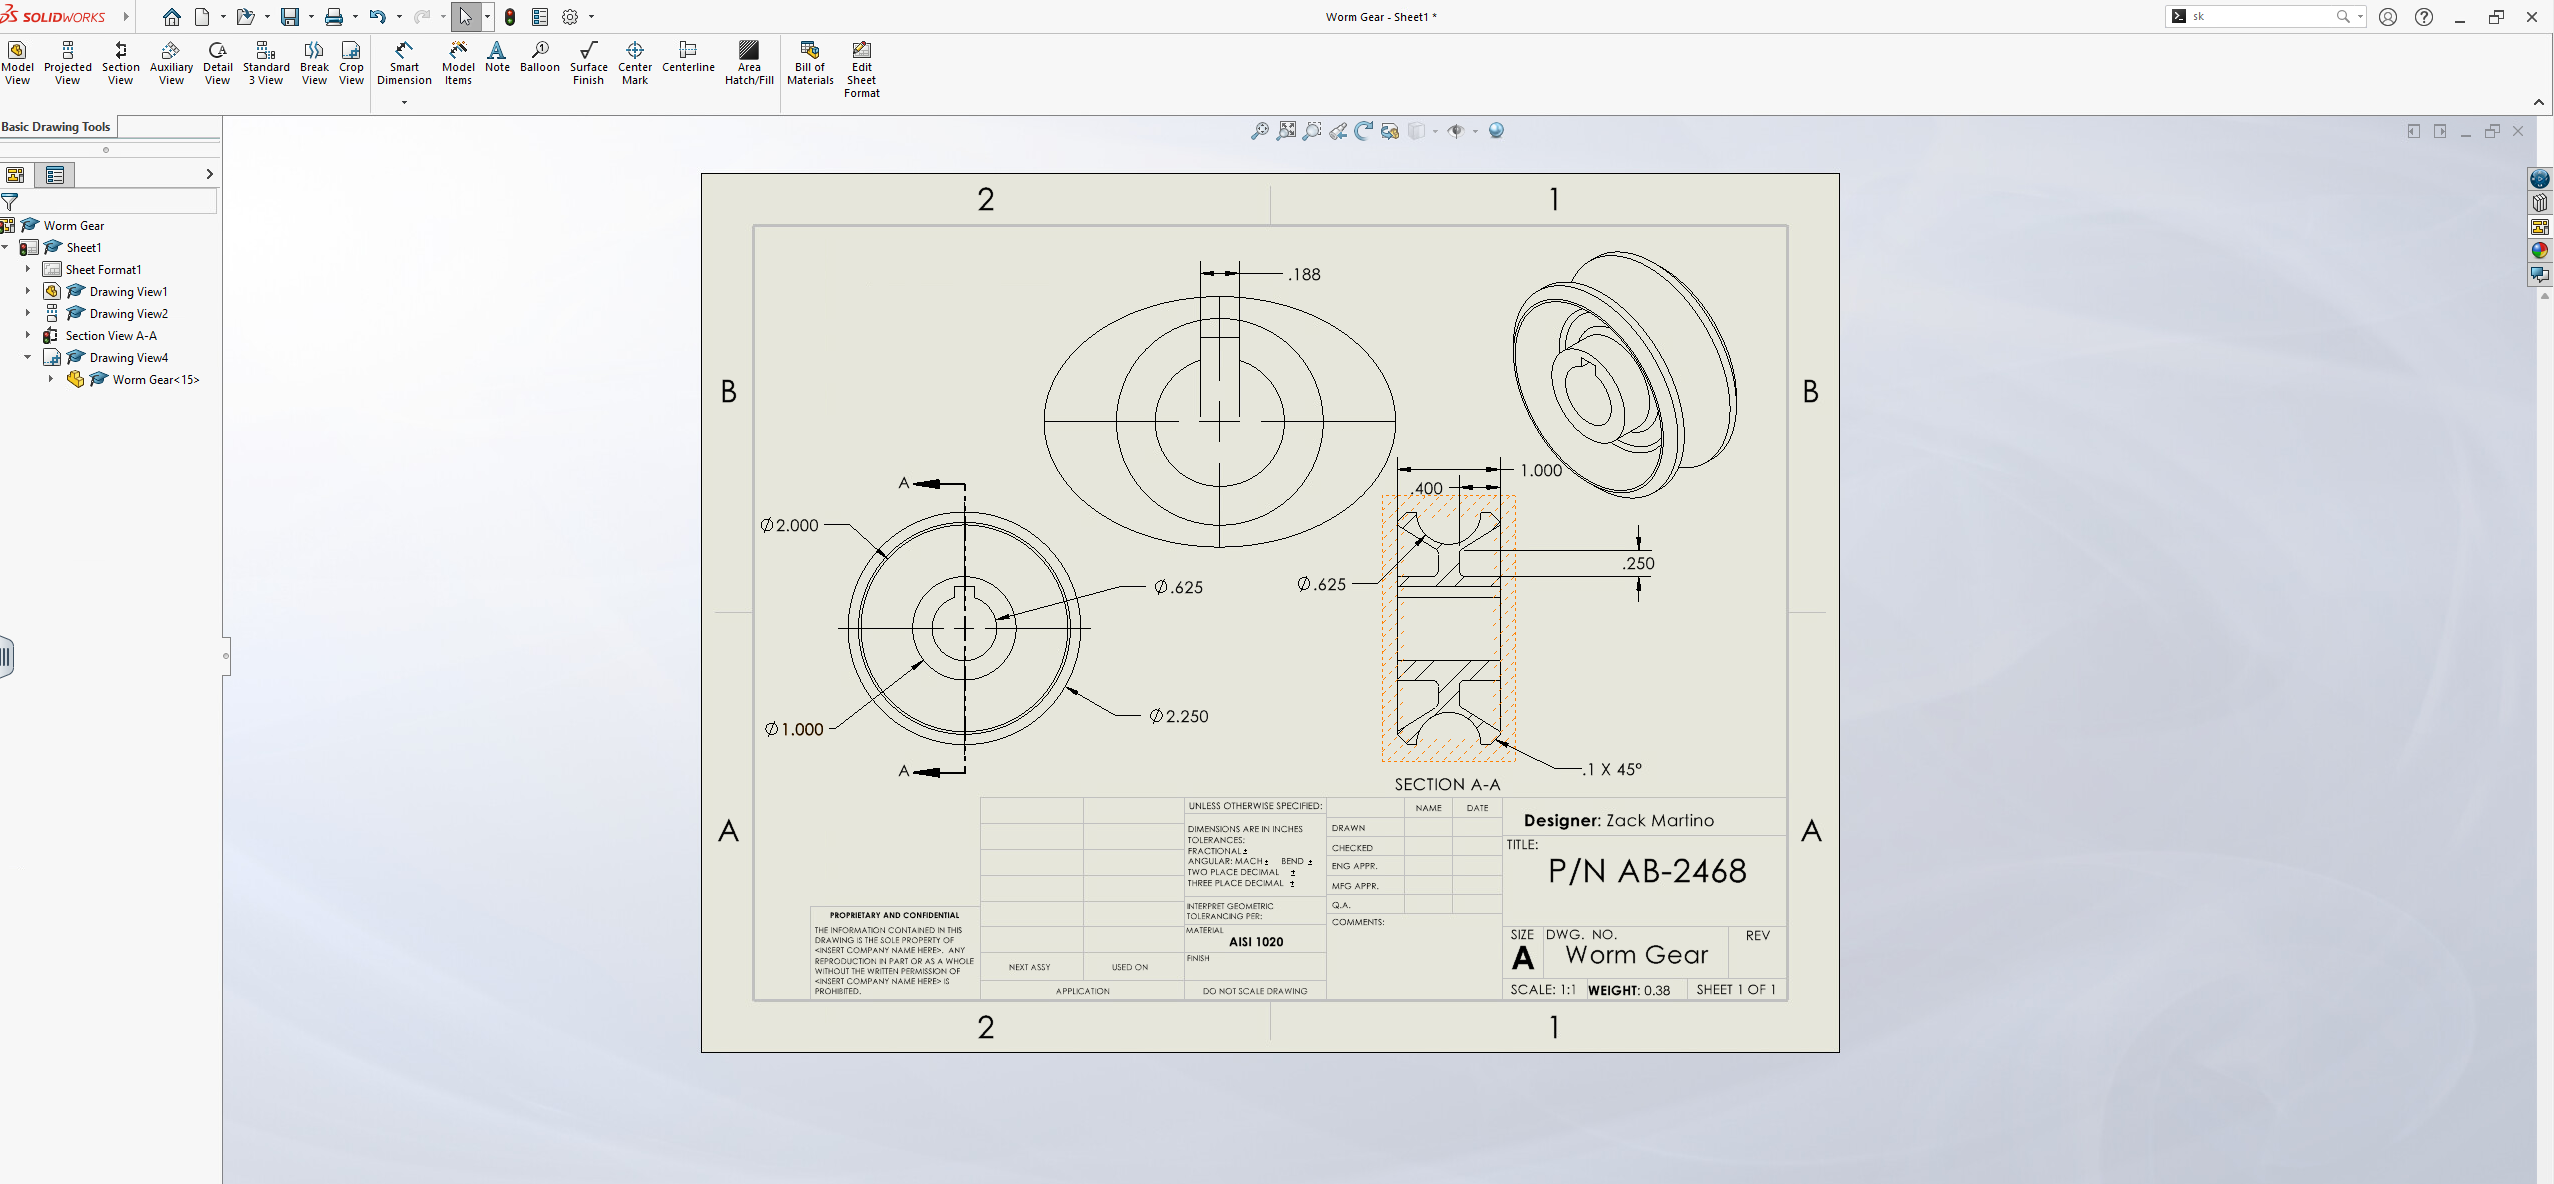
Task: Open the Save options dropdown arrow
Action: 311,17
